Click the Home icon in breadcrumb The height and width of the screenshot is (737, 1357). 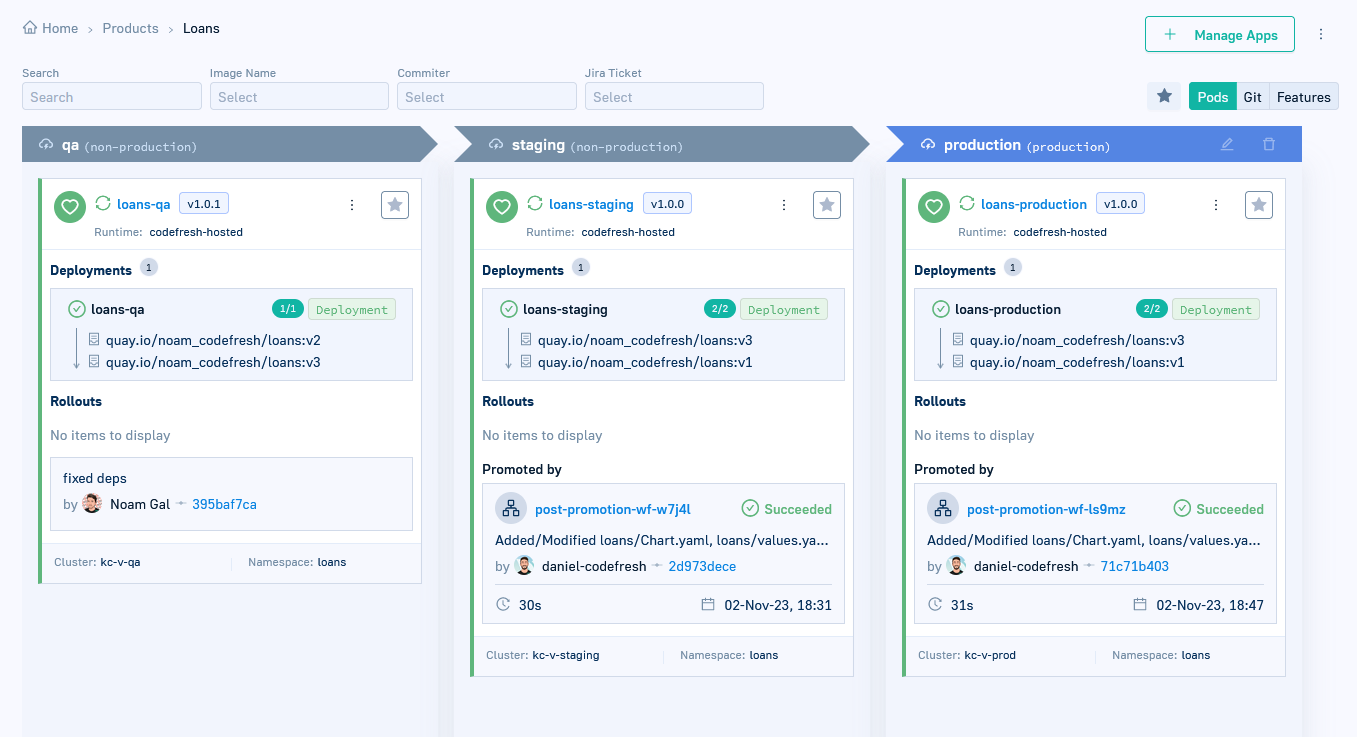[30, 28]
